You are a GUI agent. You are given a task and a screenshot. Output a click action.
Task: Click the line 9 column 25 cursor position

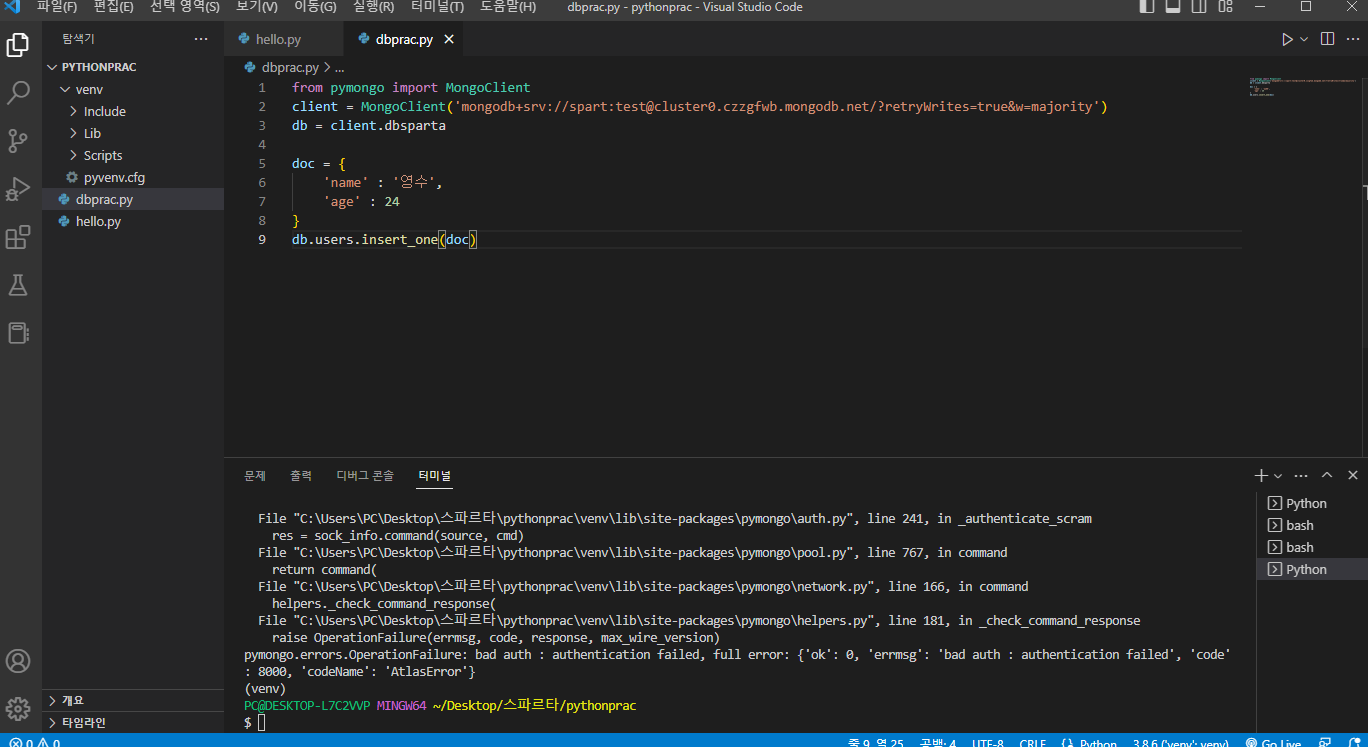click(x=876, y=743)
